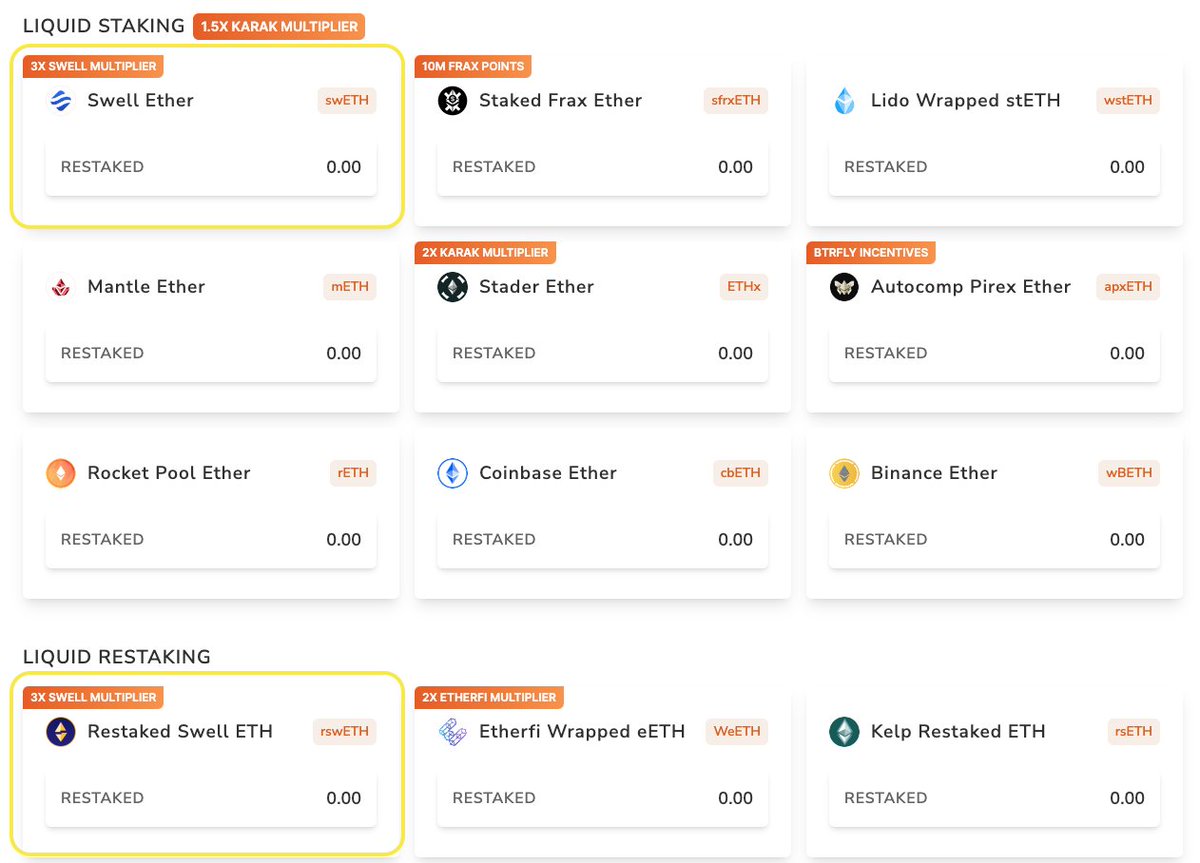The width and height of the screenshot is (1200, 863).
Task: Open the Mantle Ether restaked balance row
Action: pos(211,353)
